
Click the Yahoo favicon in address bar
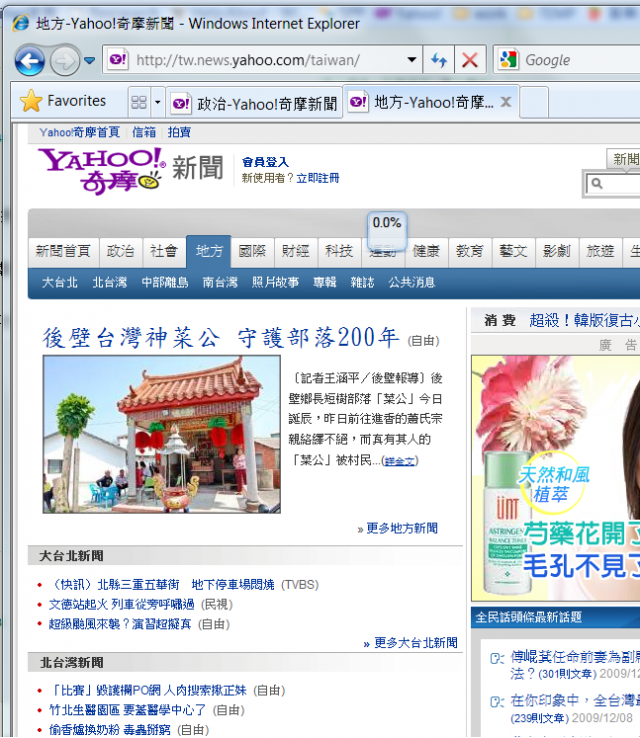click(118, 59)
